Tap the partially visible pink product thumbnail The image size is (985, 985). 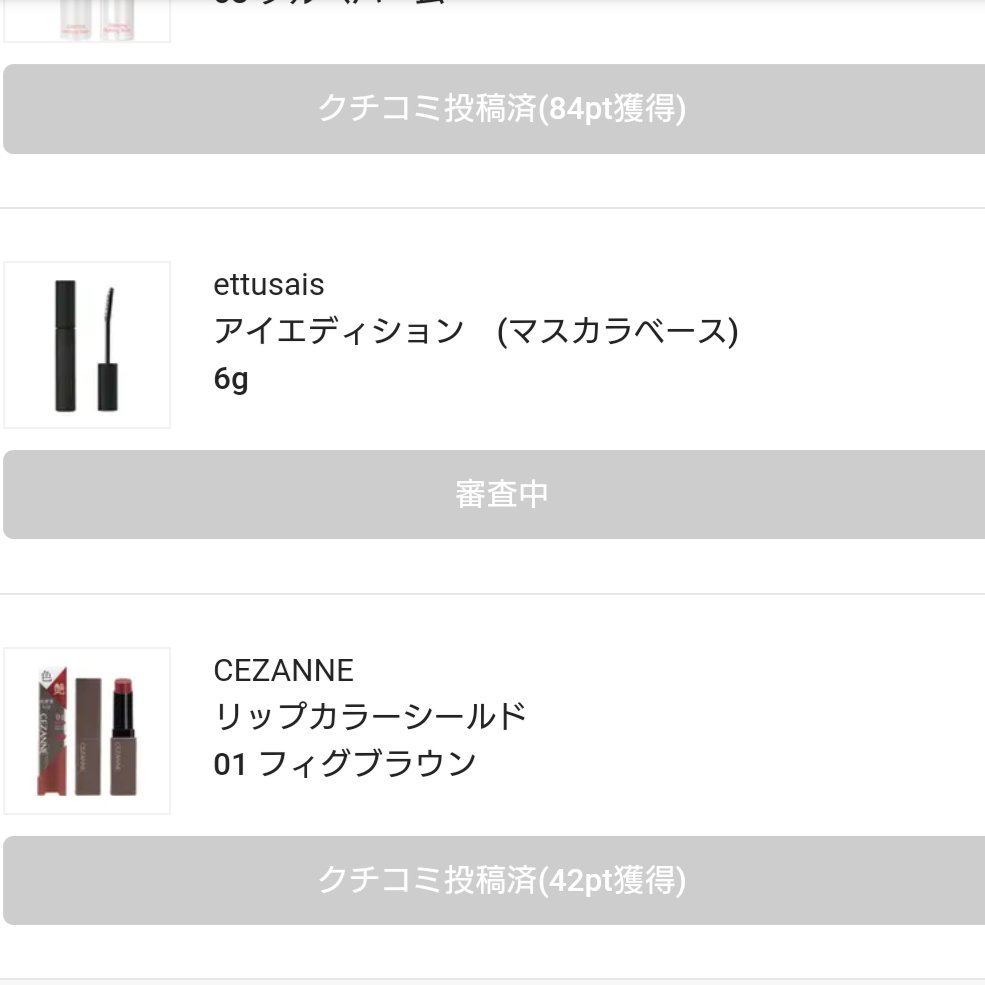click(x=87, y=20)
